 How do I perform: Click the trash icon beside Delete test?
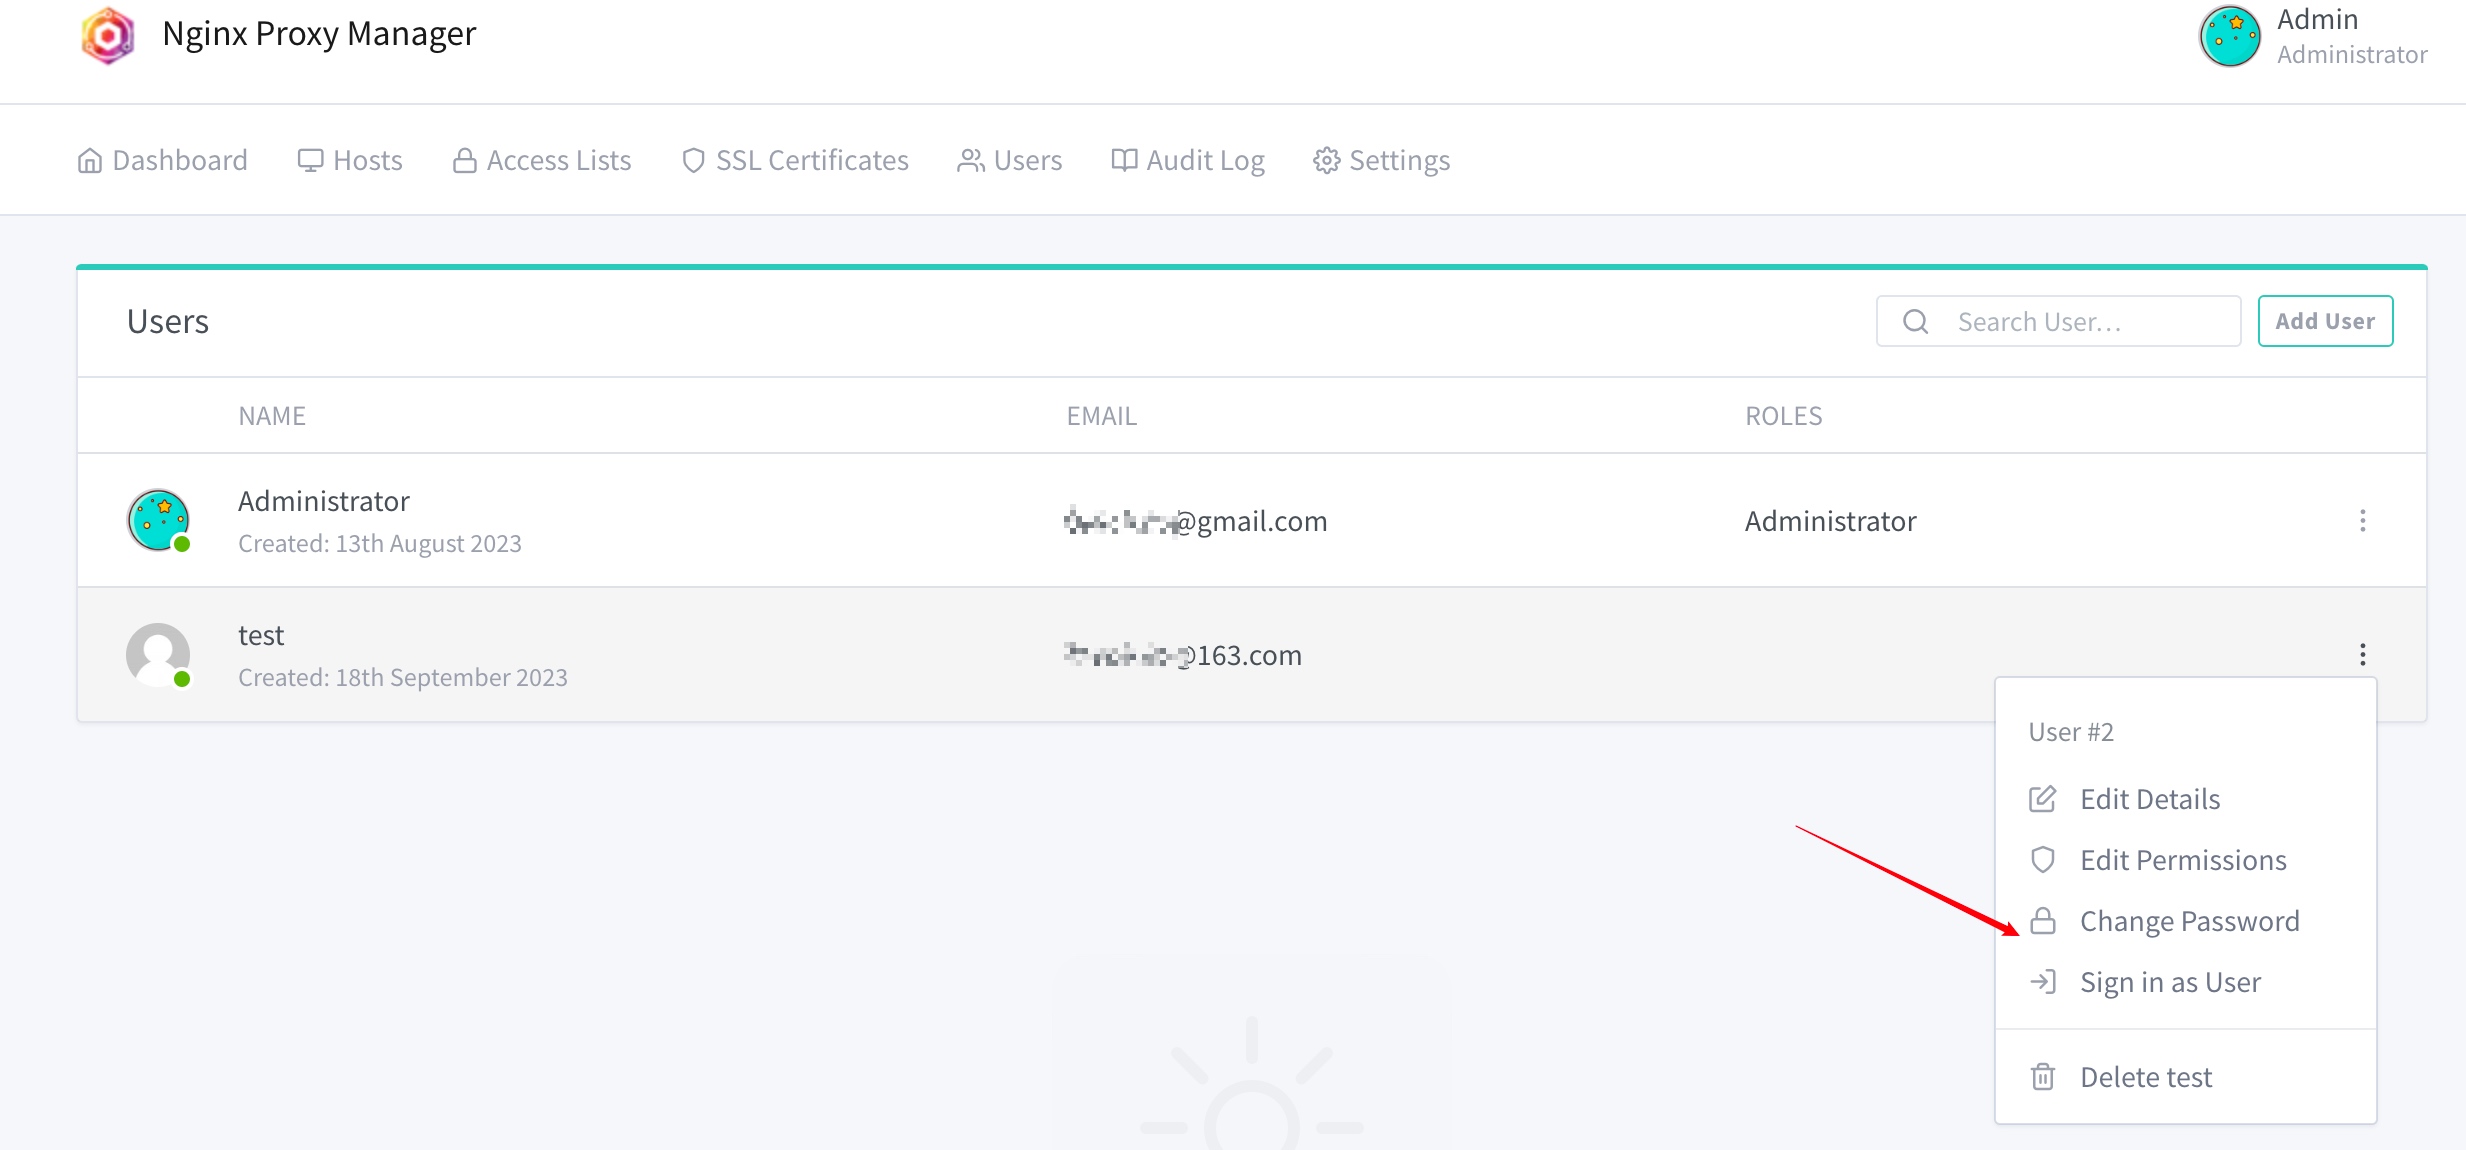pyautogui.click(x=2043, y=1077)
